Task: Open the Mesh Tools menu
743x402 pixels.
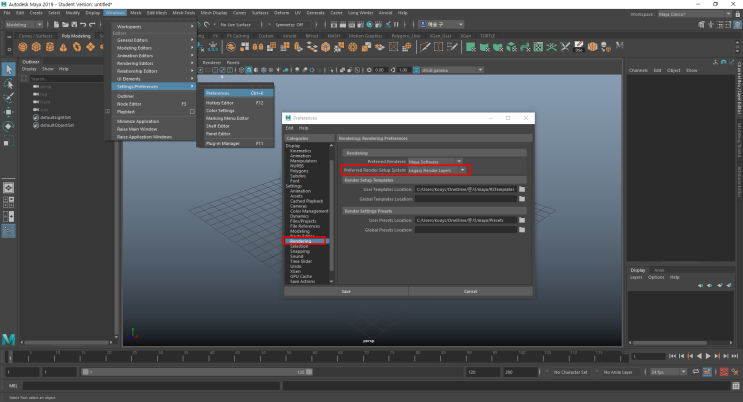Action: (183, 13)
